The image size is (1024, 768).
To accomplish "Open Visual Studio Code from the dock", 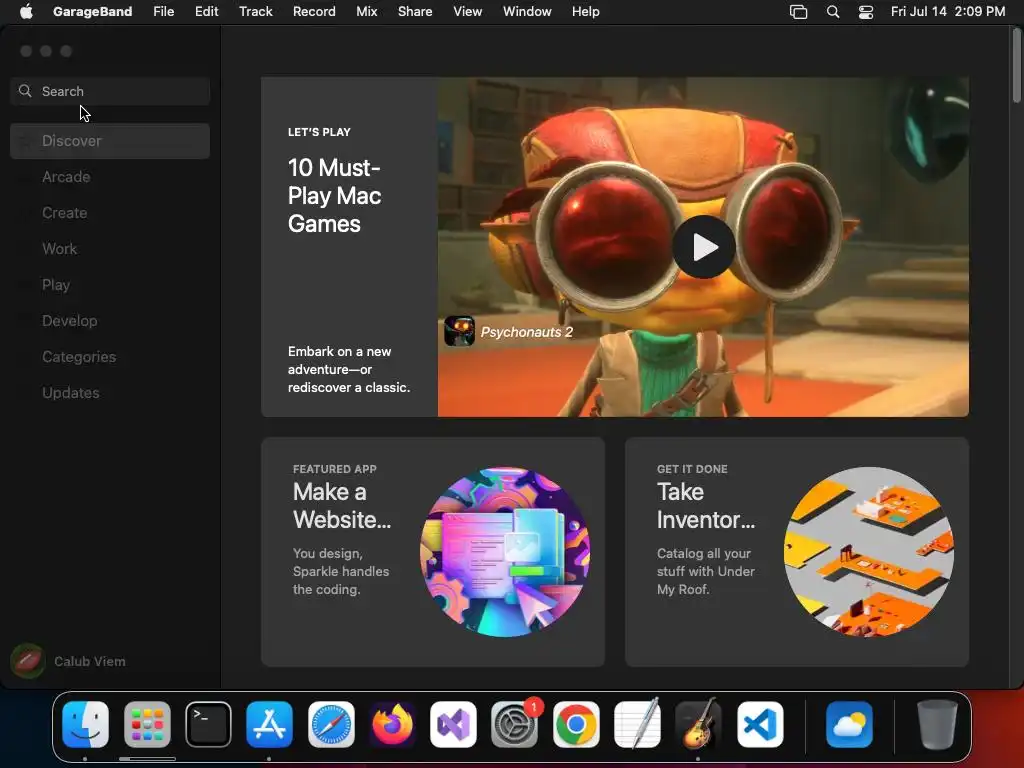I will coord(760,724).
